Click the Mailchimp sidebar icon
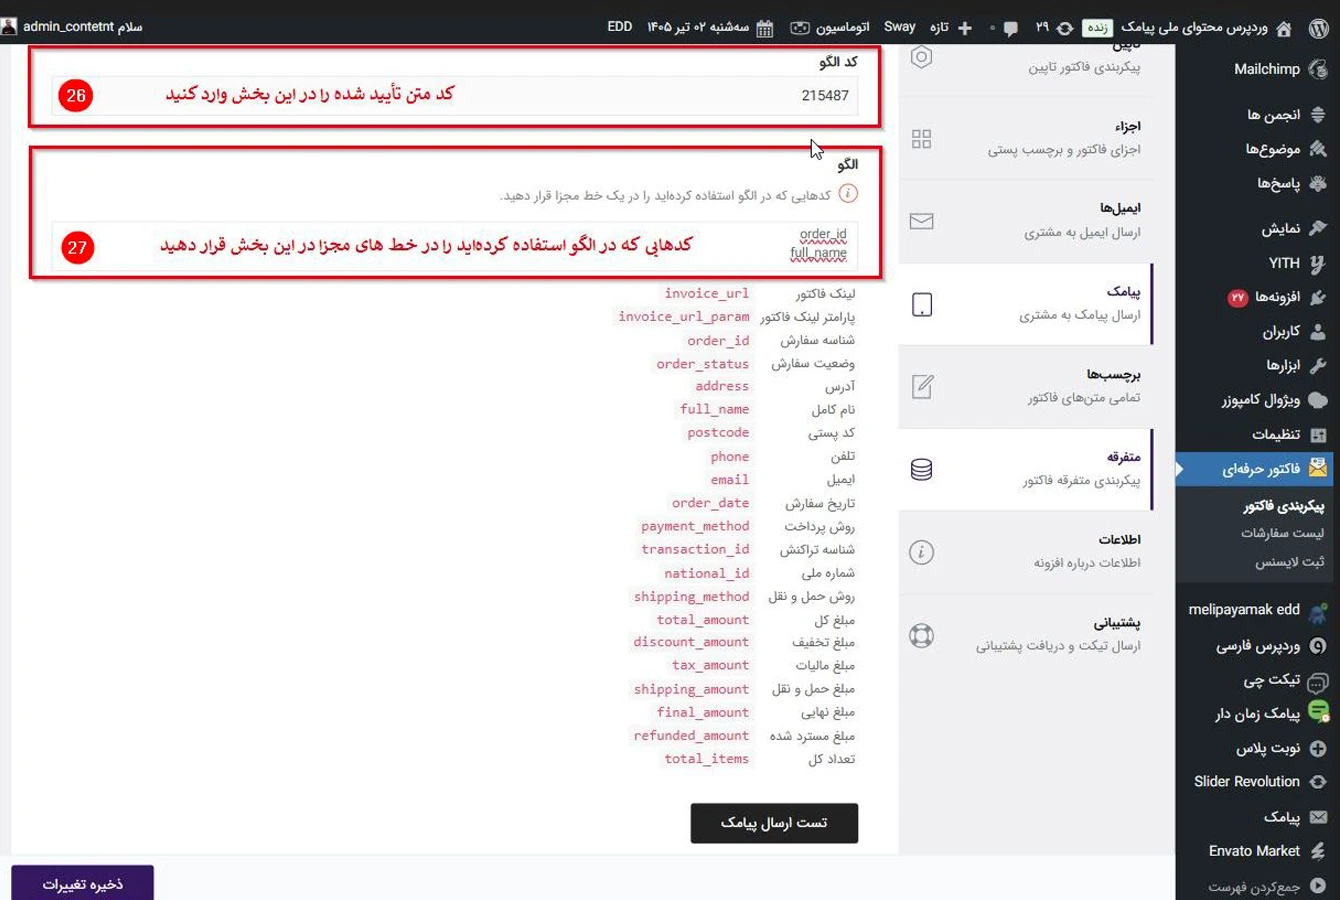 (x=1318, y=69)
